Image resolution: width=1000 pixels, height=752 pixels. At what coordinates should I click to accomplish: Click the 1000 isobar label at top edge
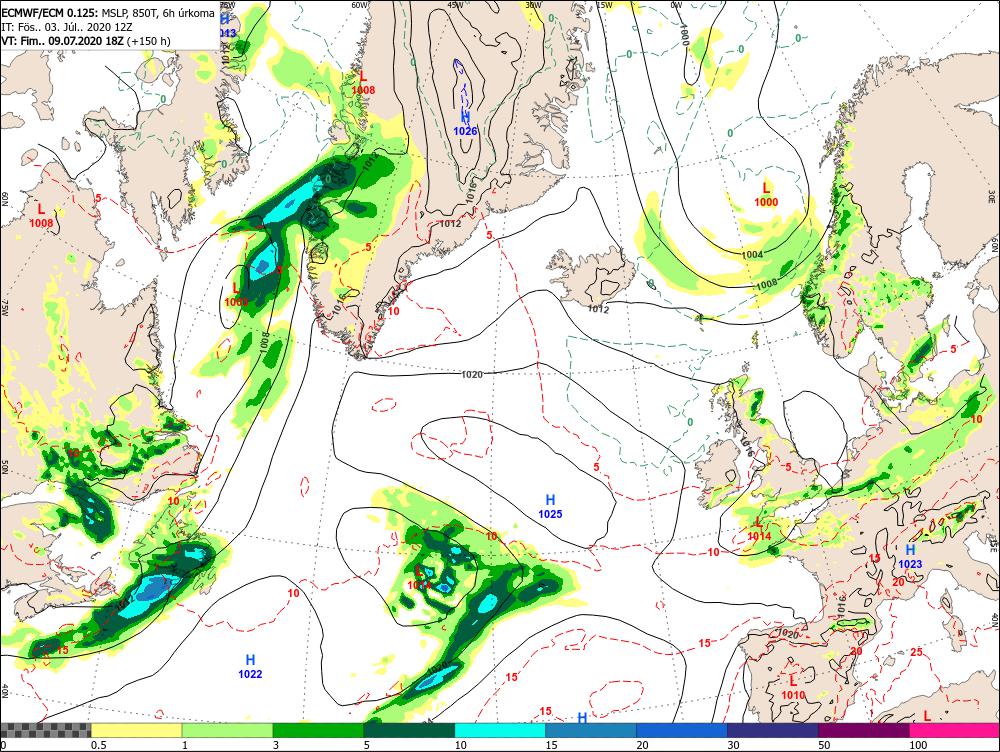pos(684,33)
